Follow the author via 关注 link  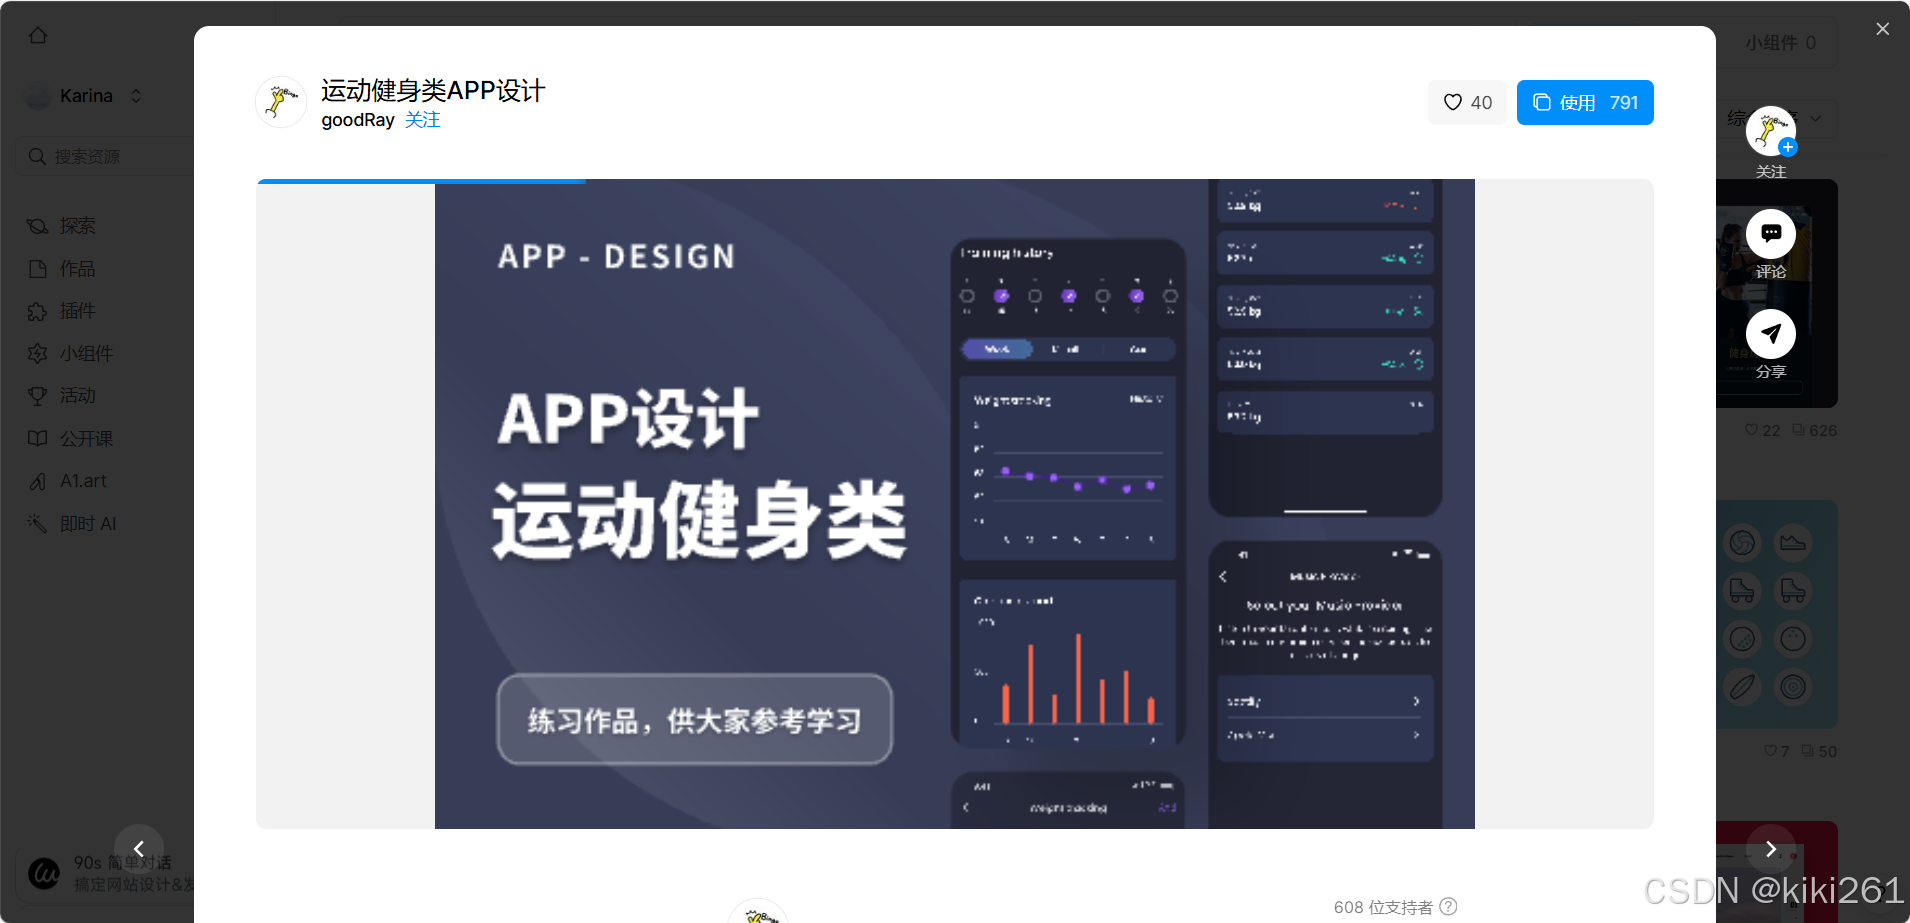click(x=423, y=120)
